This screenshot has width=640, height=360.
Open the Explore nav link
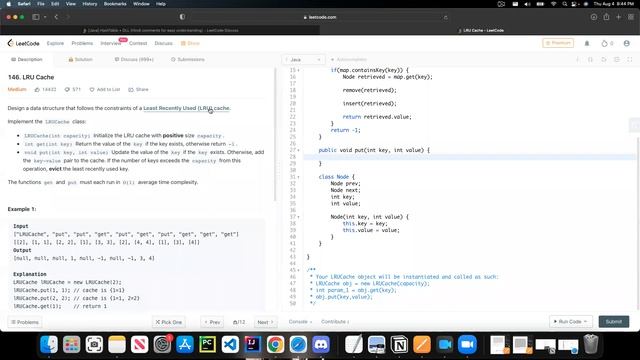(55, 43)
